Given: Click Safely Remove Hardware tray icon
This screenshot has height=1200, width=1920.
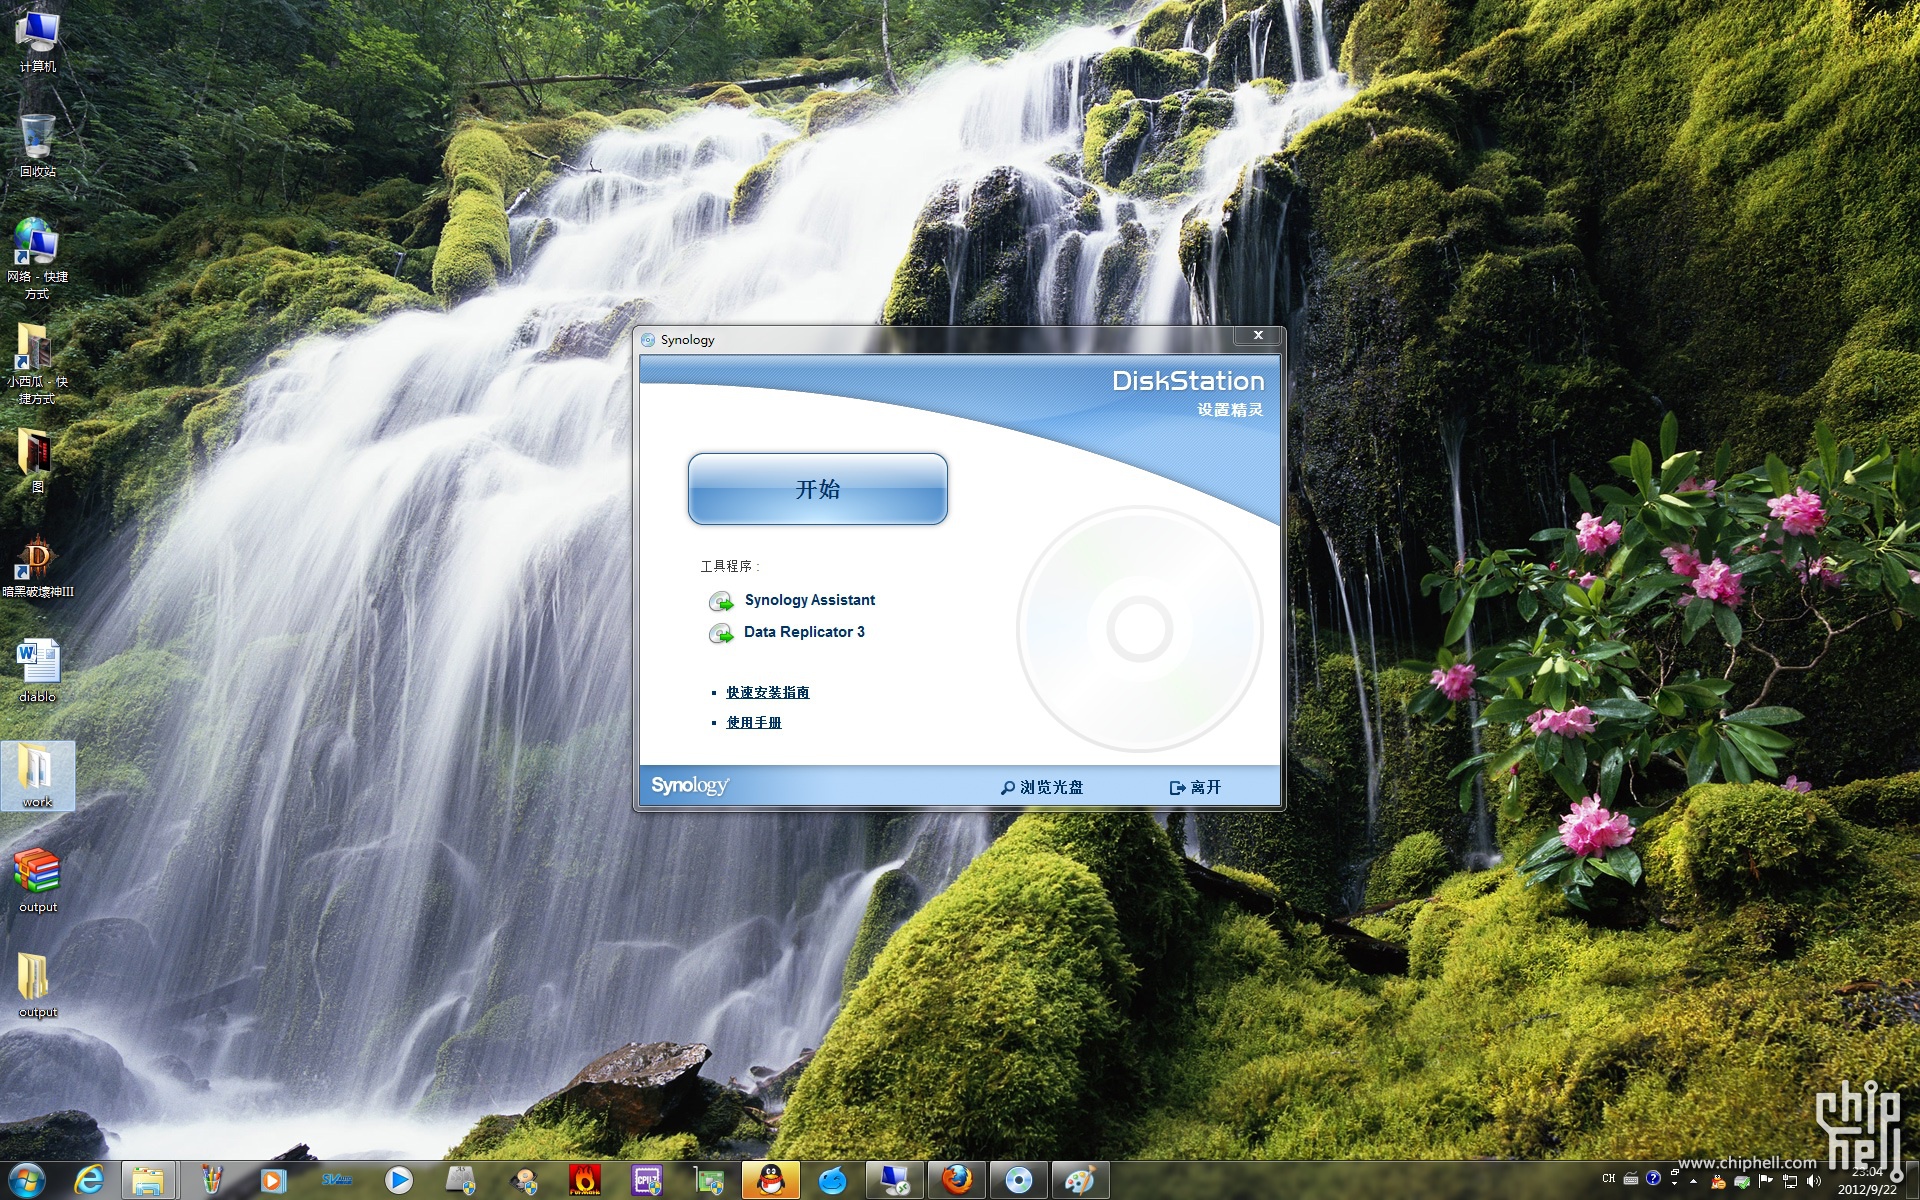Looking at the screenshot, I should (x=1742, y=1181).
